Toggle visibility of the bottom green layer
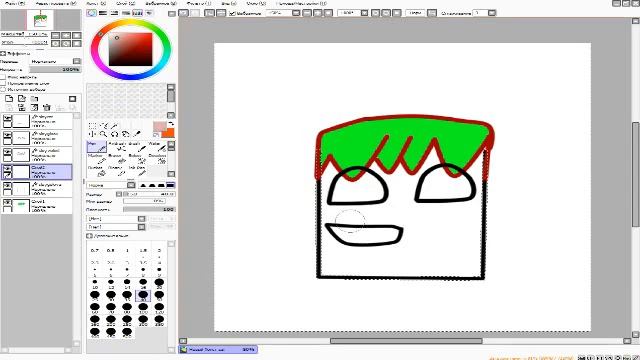 [x=7, y=202]
